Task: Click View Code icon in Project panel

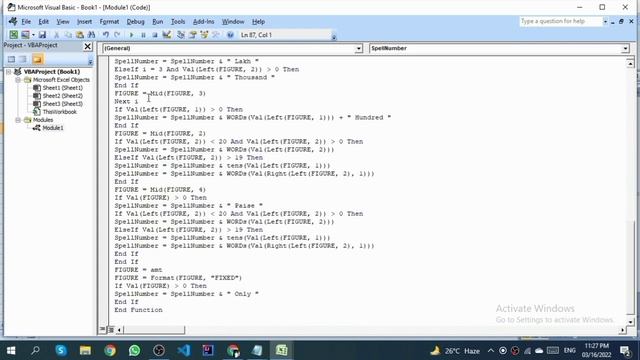Action: (11, 60)
